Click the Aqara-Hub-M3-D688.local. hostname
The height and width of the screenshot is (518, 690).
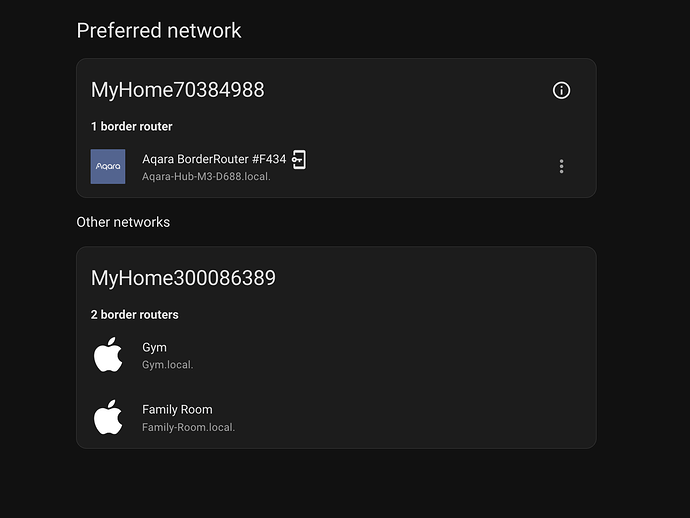pos(206,176)
